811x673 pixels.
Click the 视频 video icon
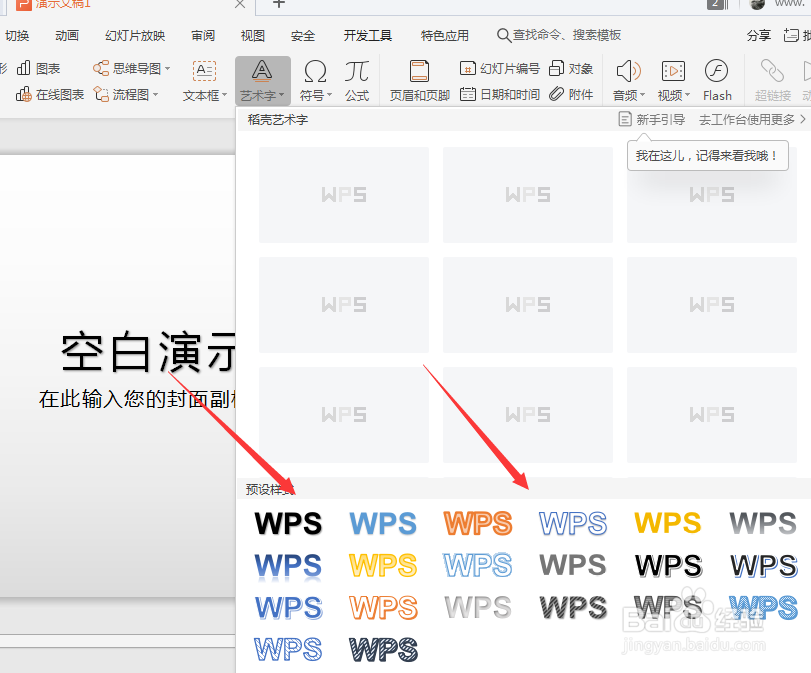point(673,71)
